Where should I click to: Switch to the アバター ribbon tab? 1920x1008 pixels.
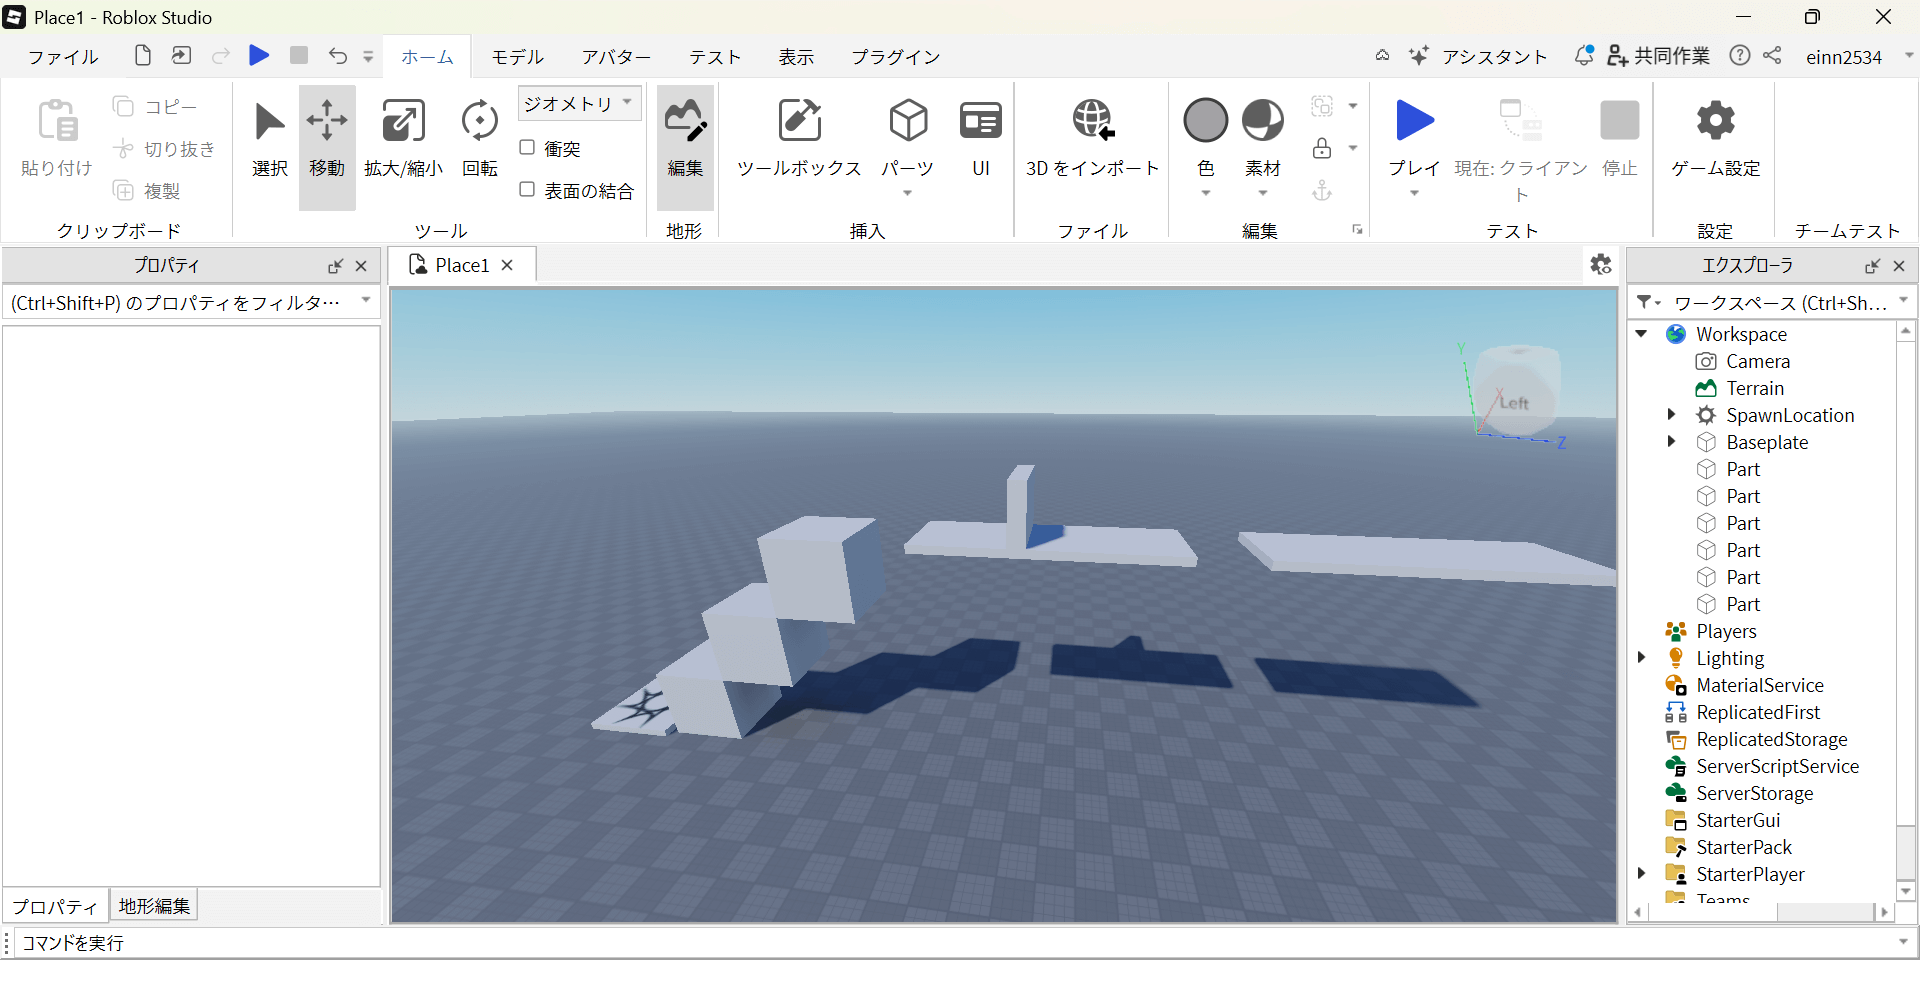point(616,57)
